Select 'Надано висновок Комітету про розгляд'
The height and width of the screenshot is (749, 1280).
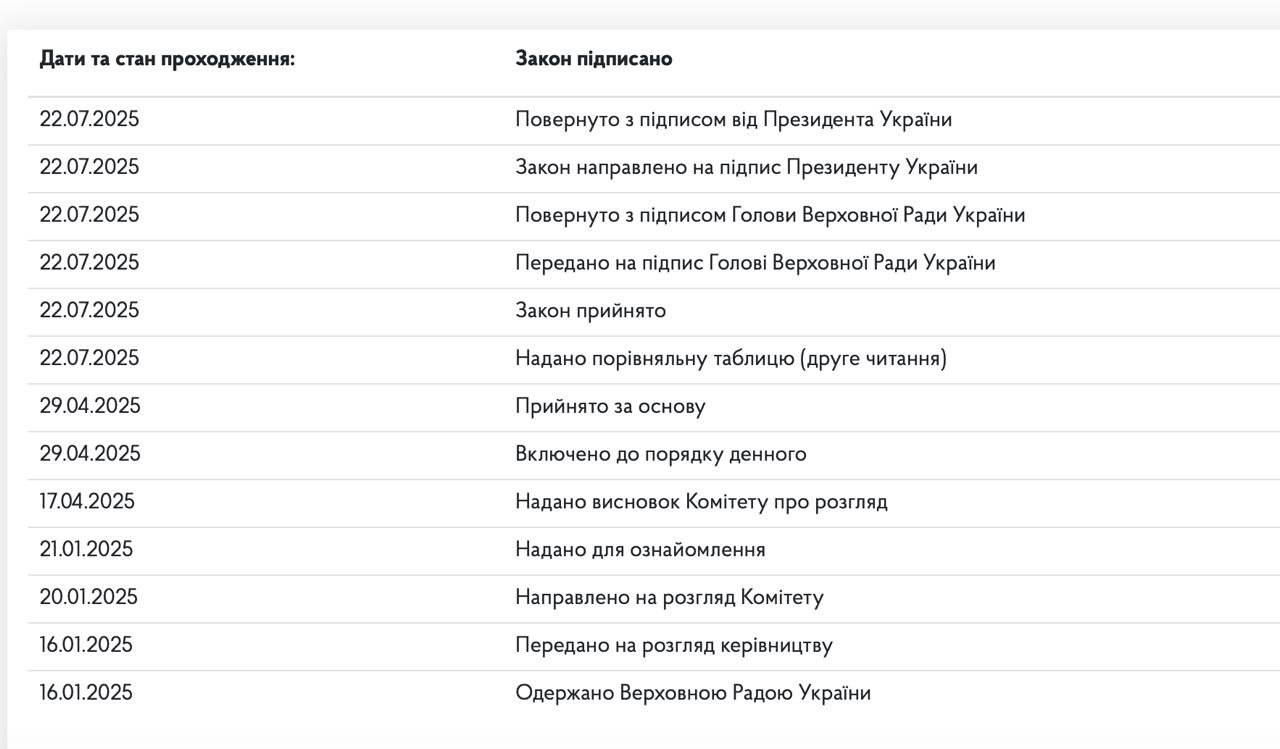coord(701,502)
